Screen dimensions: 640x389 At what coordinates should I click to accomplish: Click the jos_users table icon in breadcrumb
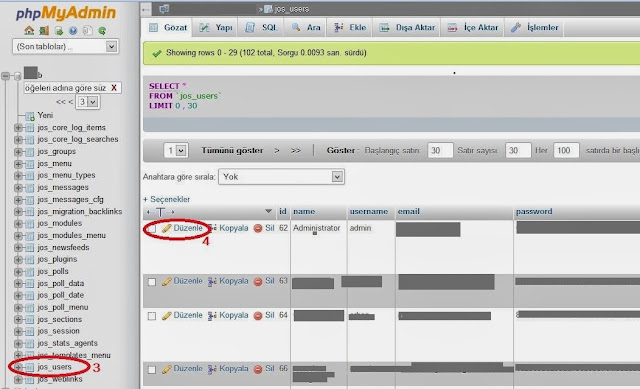[268, 9]
